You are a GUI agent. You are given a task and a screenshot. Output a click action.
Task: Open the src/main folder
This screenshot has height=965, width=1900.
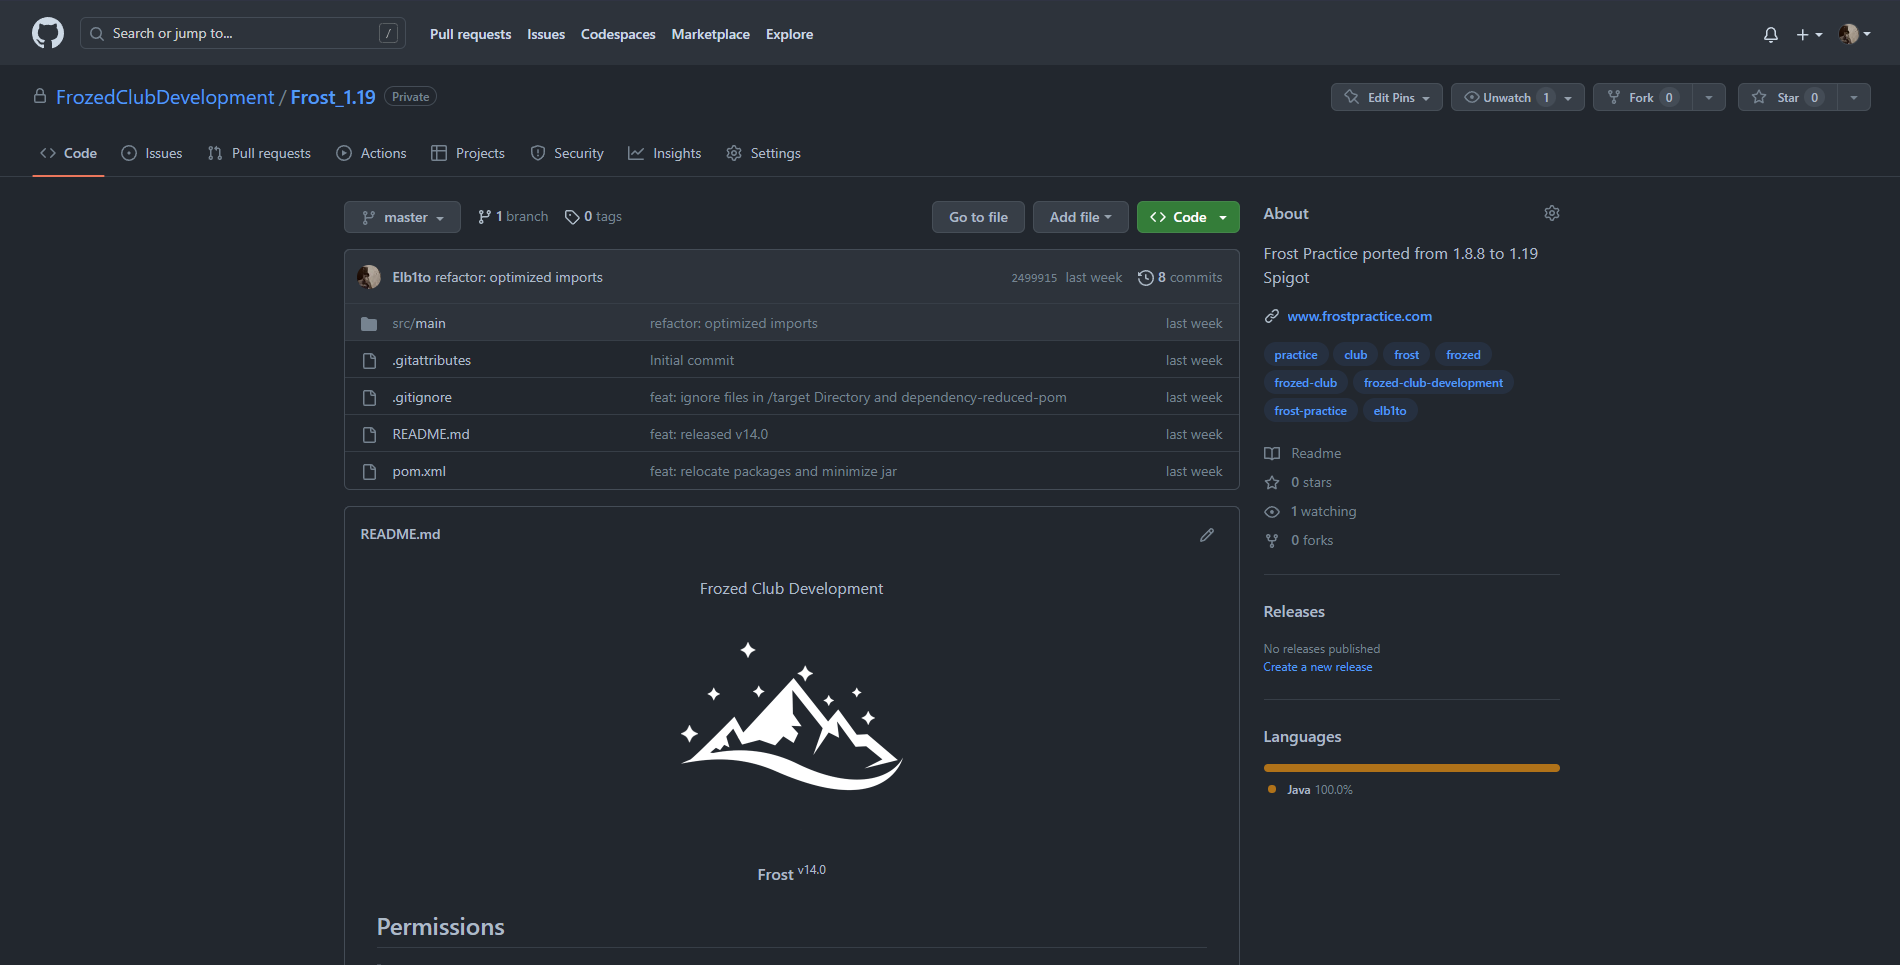[419, 323]
